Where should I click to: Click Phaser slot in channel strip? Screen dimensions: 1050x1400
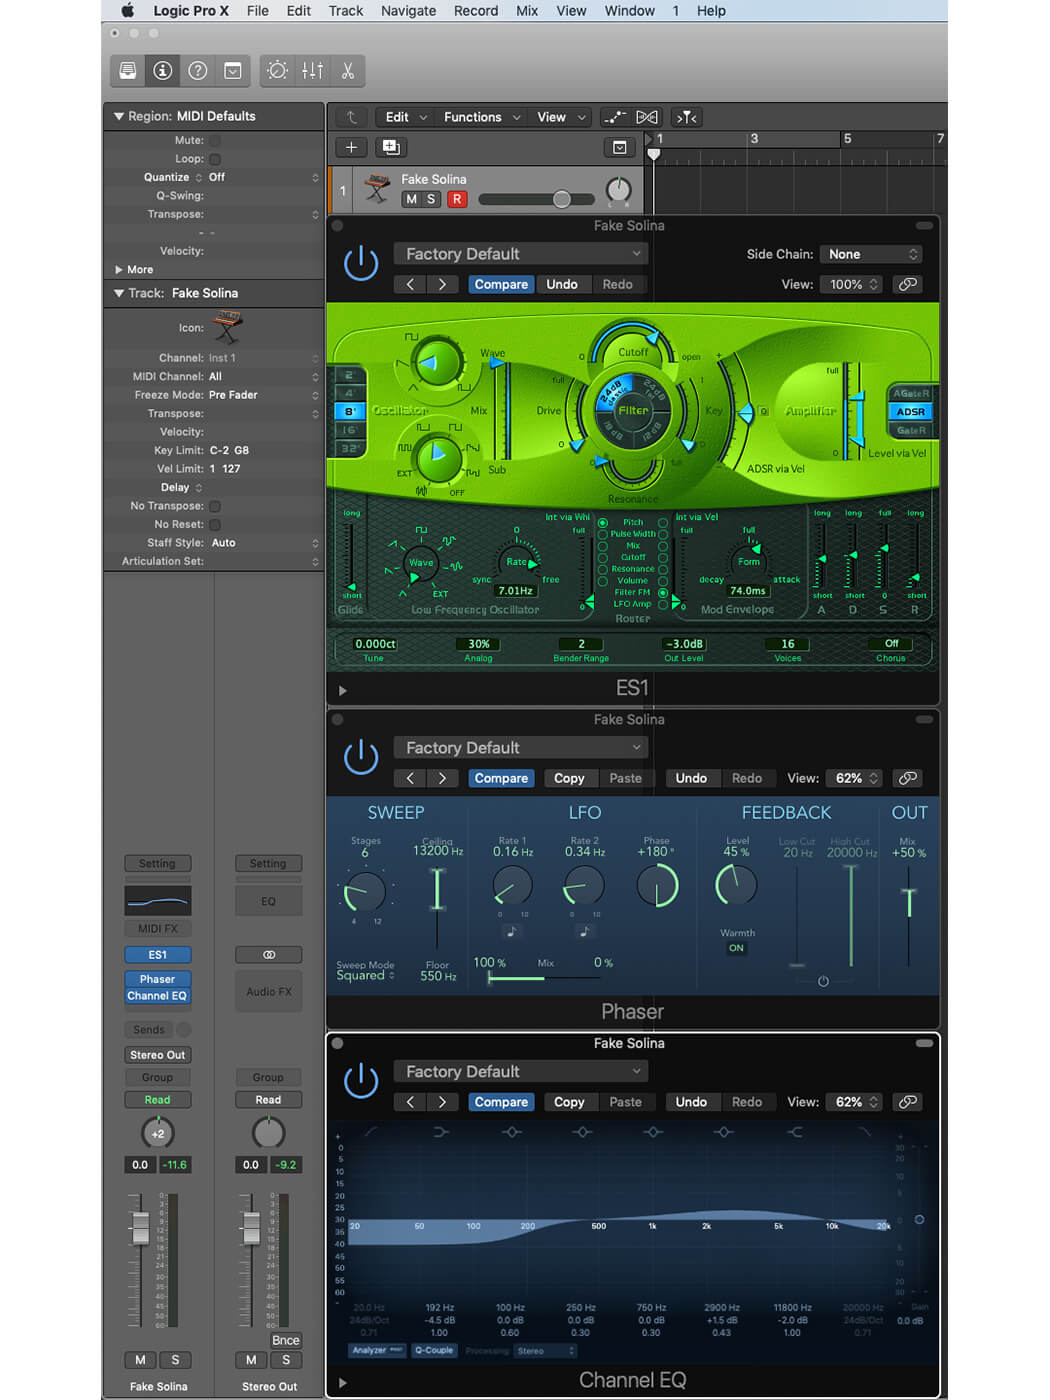[x=157, y=979]
